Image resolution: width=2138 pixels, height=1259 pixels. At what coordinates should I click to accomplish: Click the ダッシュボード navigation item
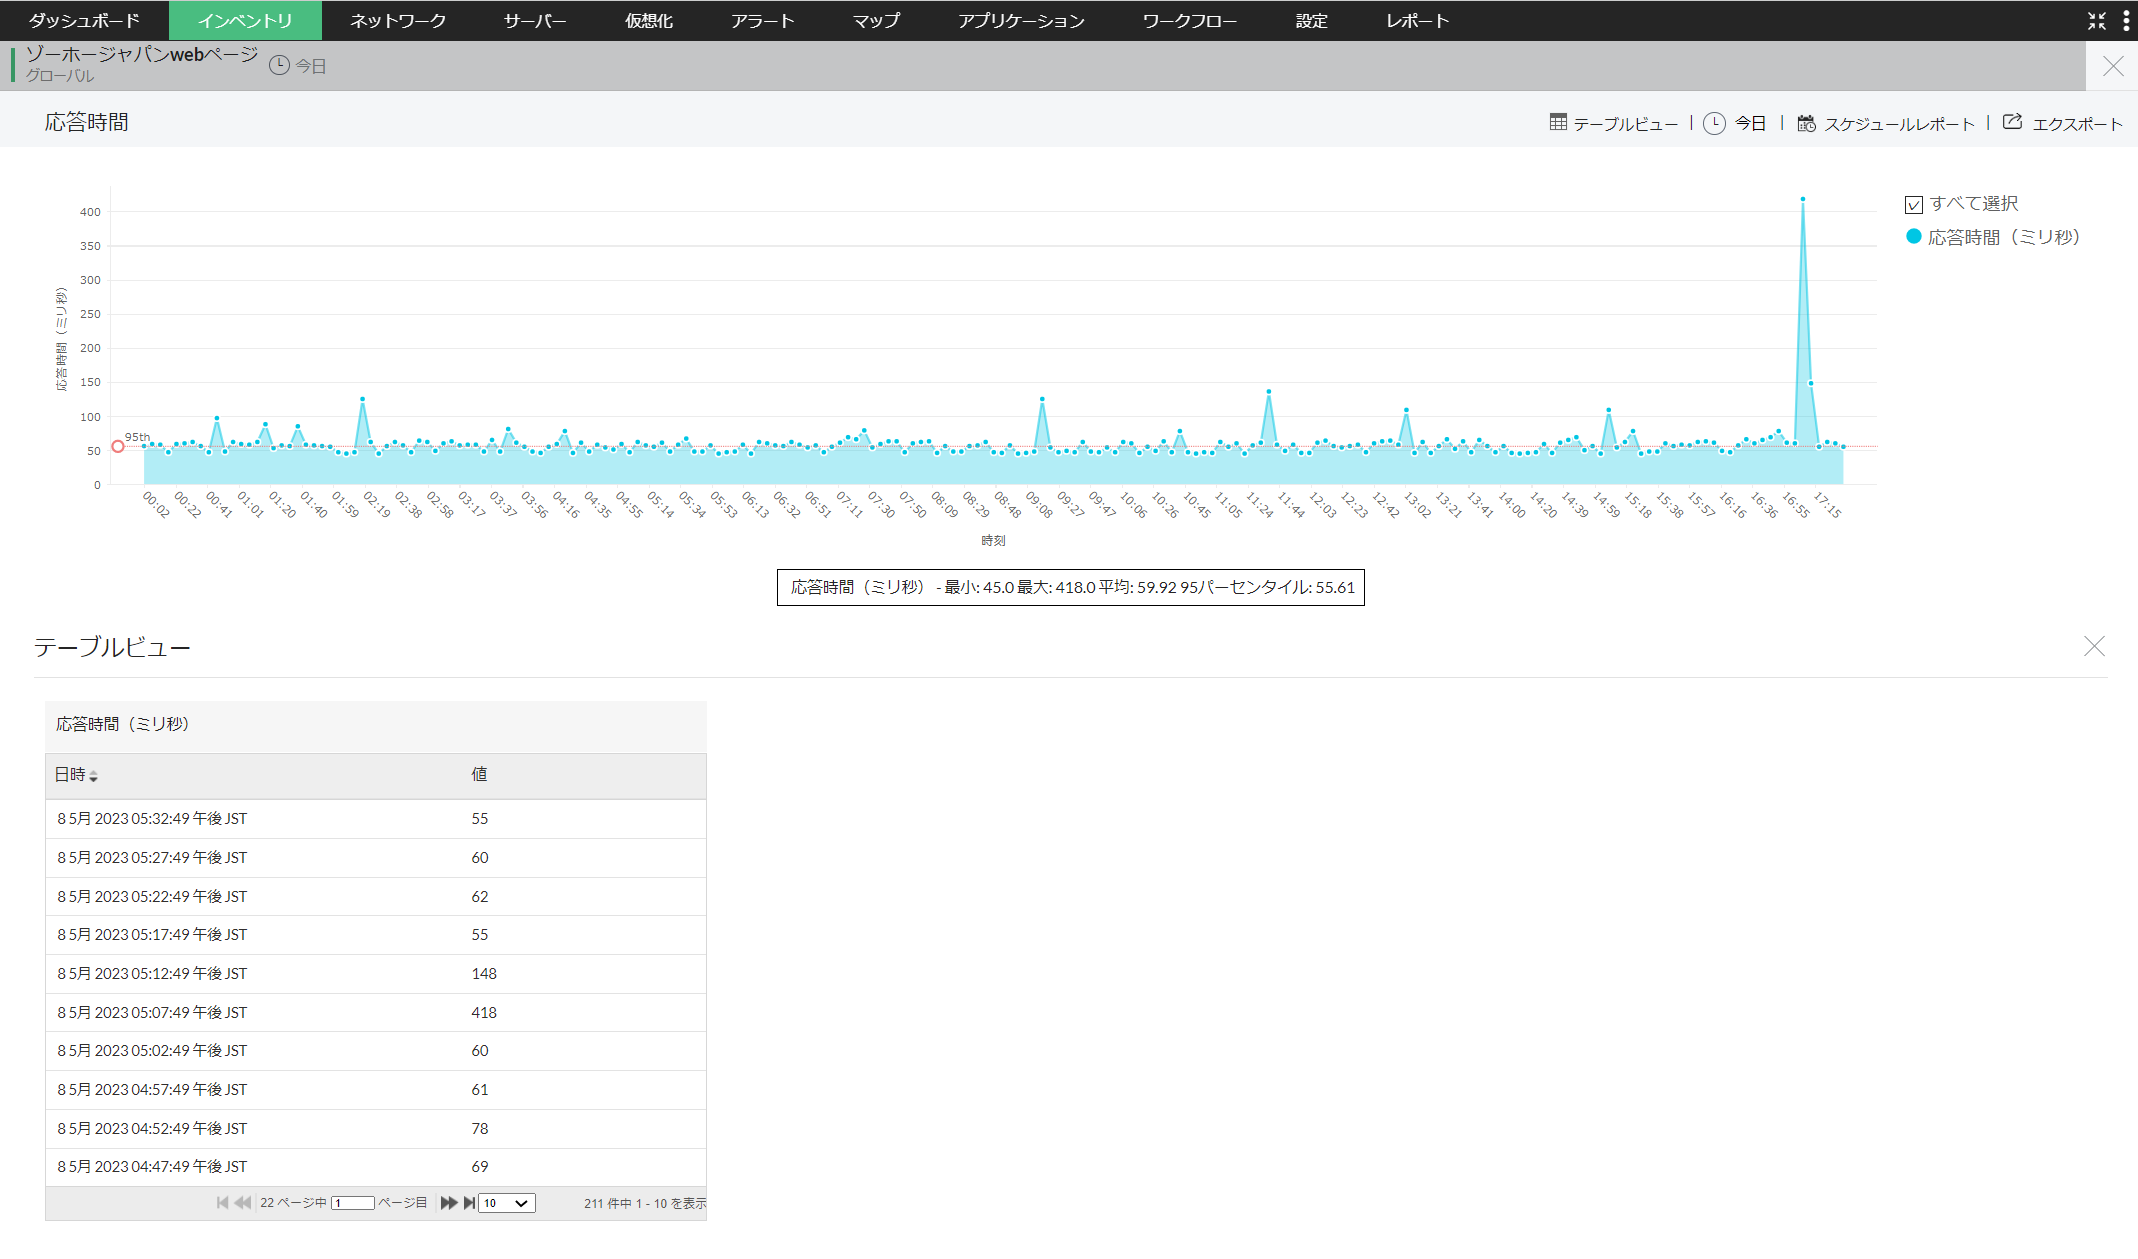pyautogui.click(x=84, y=20)
